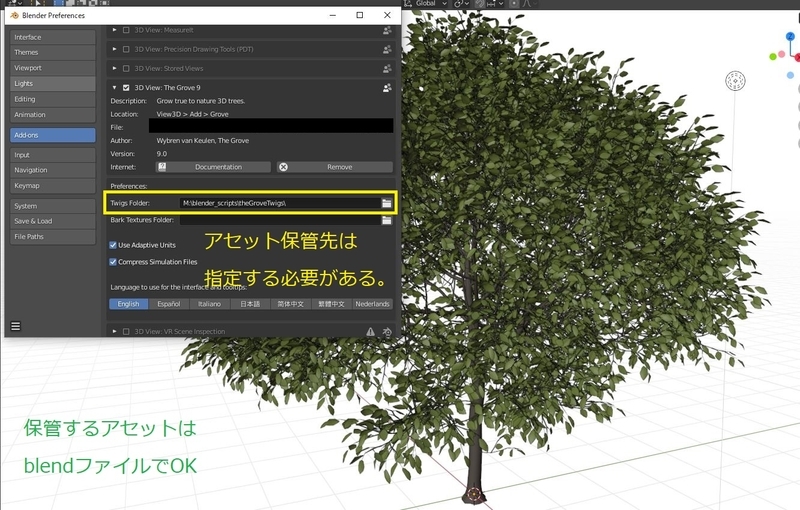Toggle Use Adaptive Units checkbox
Screen dimensions: 800x510
113,245
